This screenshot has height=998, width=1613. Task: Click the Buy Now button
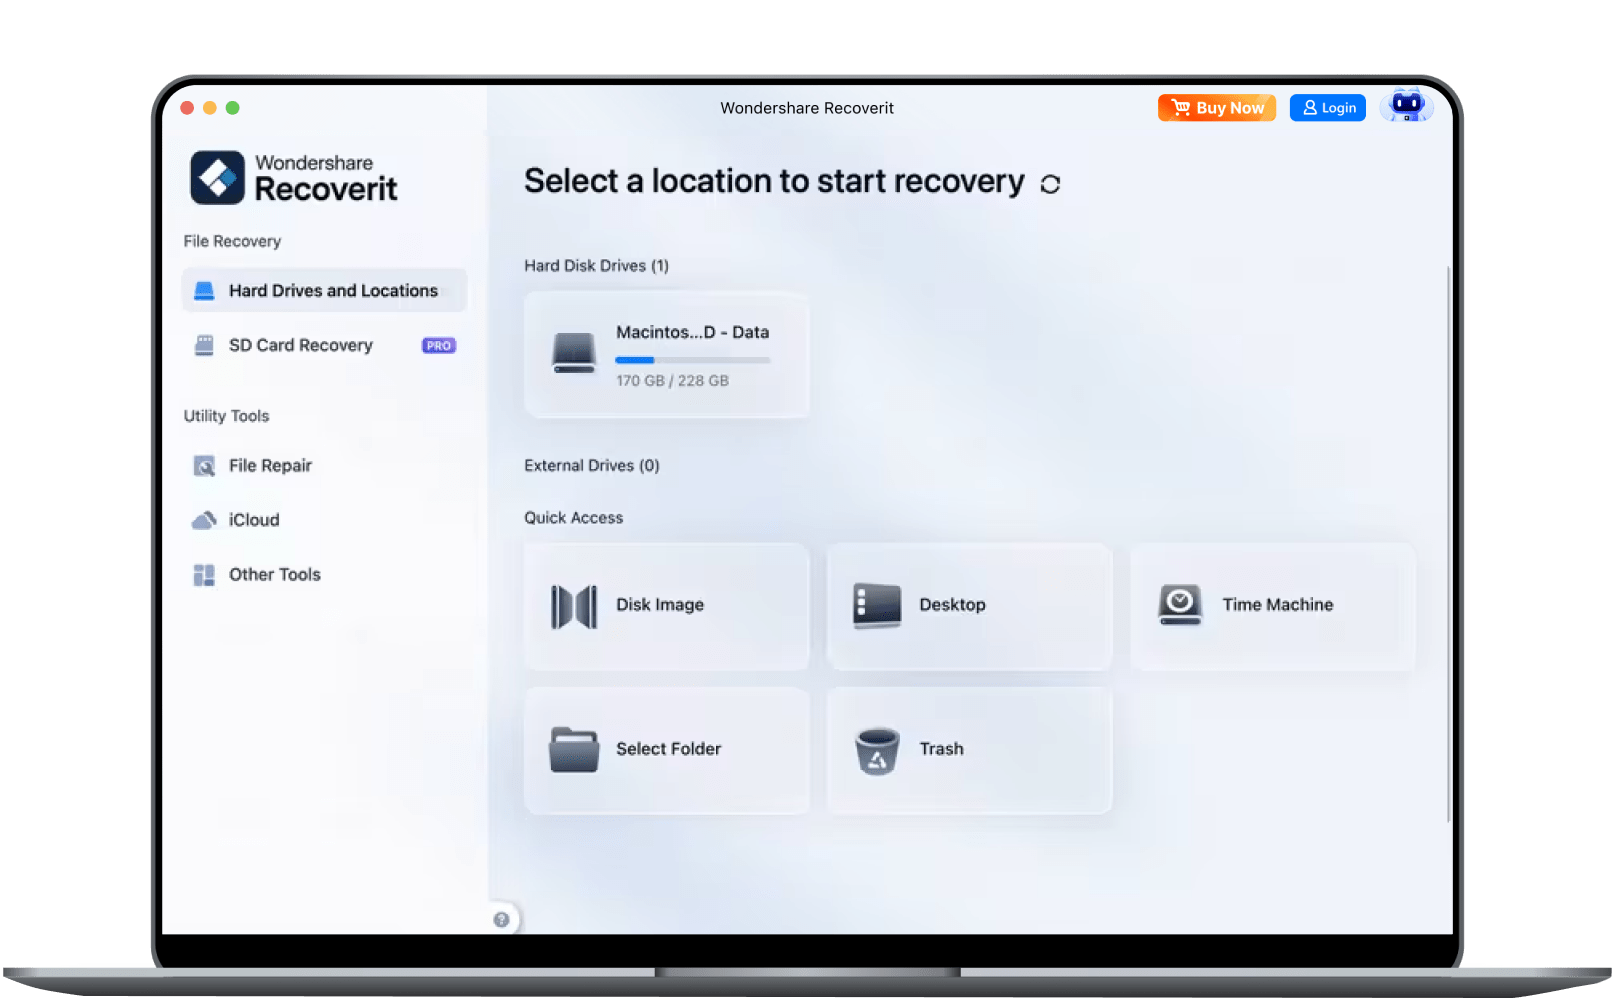[x=1216, y=108]
